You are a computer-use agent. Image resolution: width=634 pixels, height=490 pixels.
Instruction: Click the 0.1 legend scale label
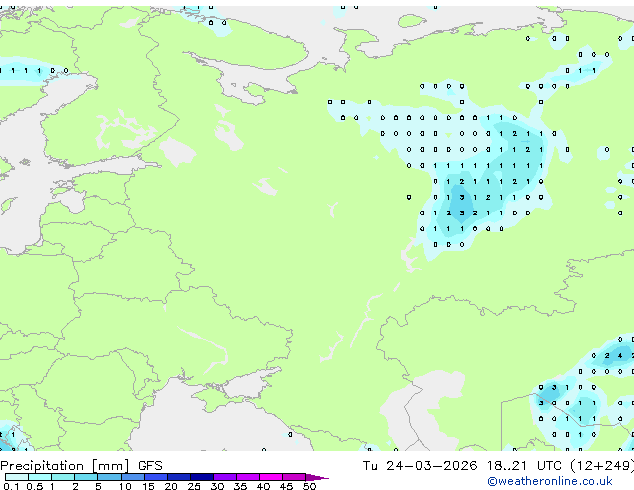[11, 486]
